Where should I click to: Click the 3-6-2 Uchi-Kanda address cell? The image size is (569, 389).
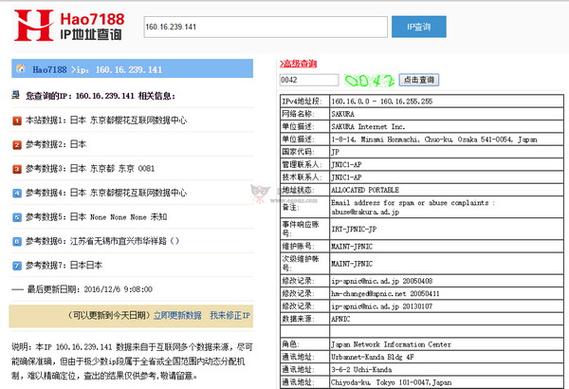click(x=446, y=370)
